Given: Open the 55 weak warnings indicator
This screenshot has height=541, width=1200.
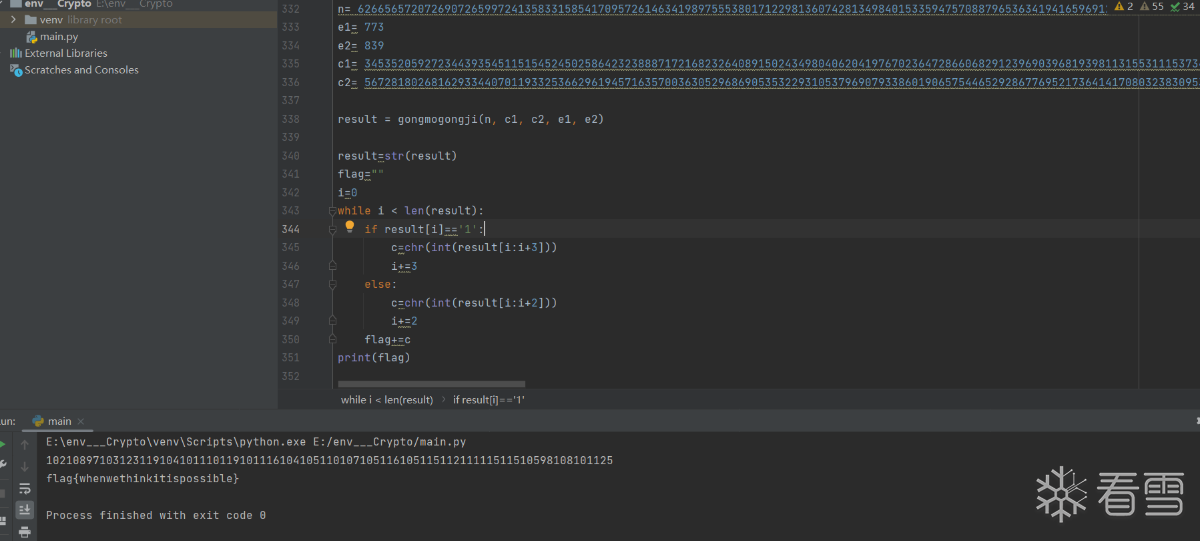Looking at the screenshot, I should (1150, 7).
